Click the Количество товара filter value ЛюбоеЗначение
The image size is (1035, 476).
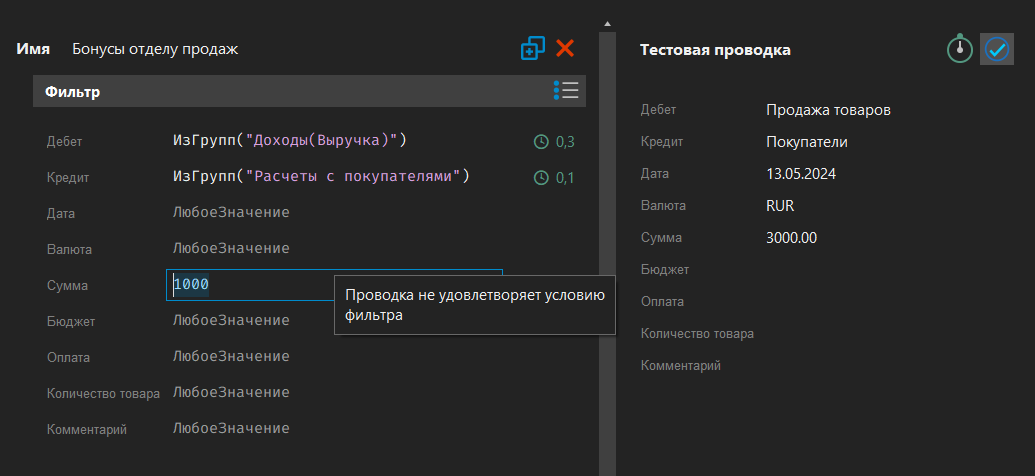click(x=231, y=392)
